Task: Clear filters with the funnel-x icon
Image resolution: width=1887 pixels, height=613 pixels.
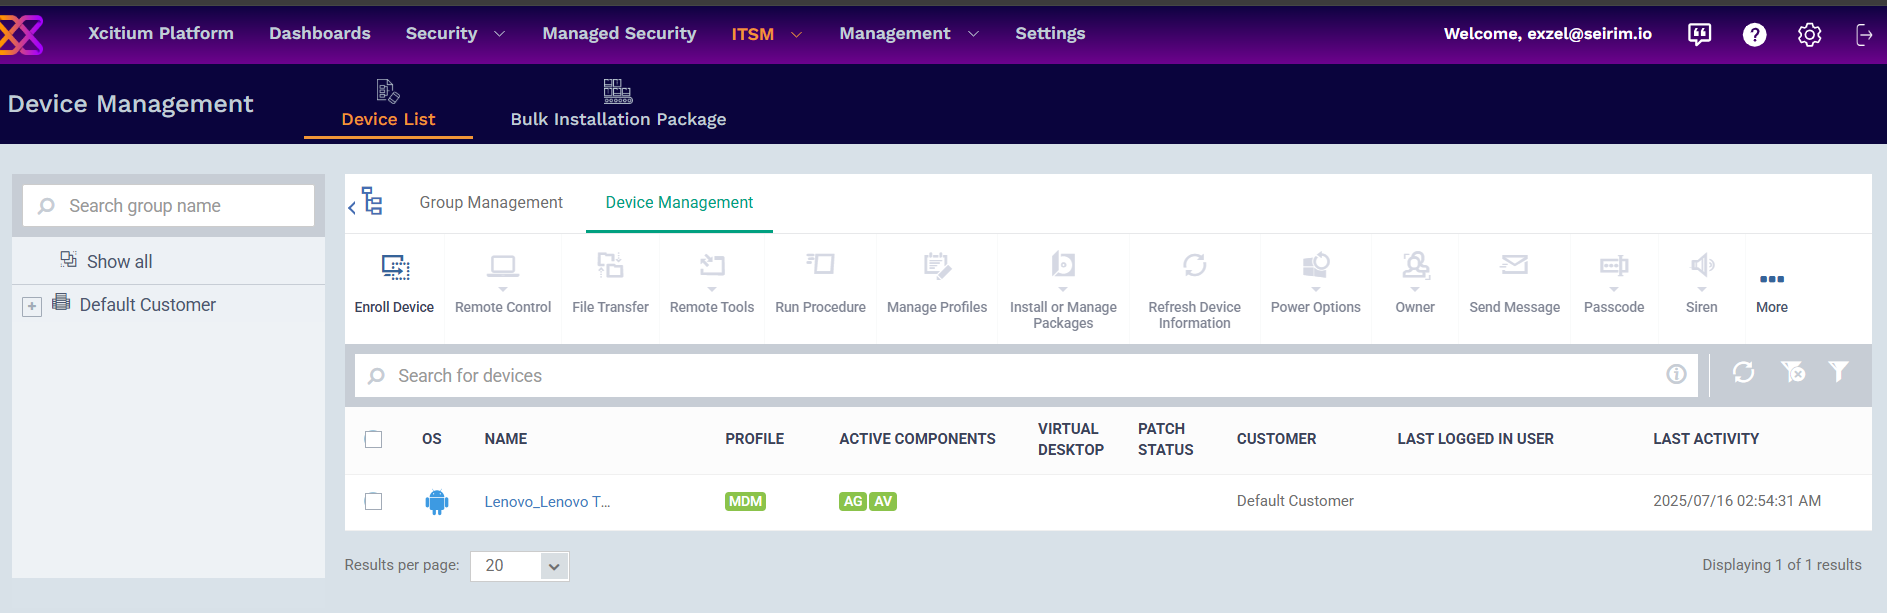Action: [x=1793, y=372]
